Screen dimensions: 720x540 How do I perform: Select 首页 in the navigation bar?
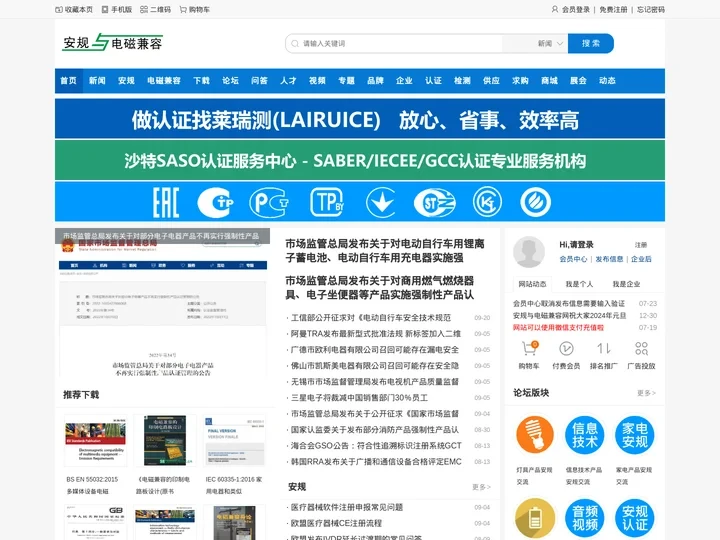[x=68, y=81]
